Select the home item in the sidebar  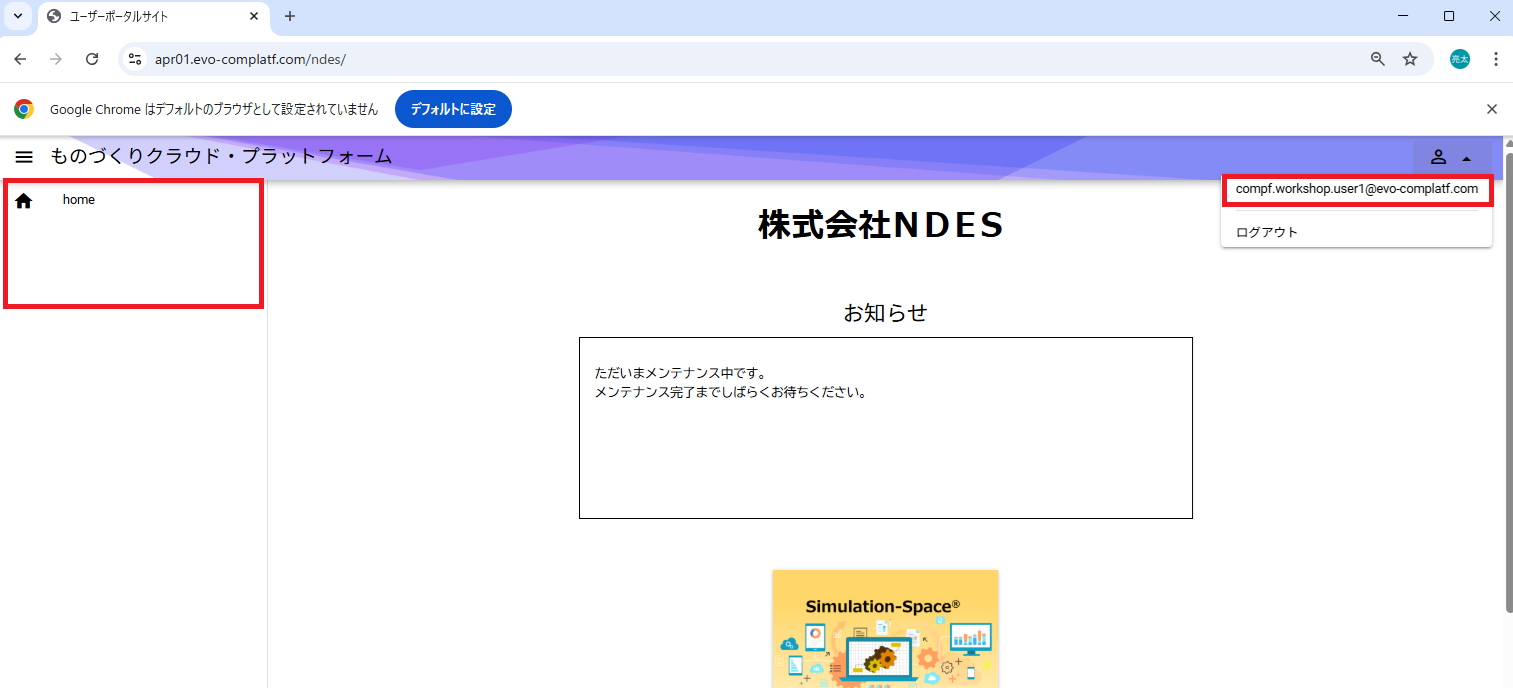click(x=79, y=200)
